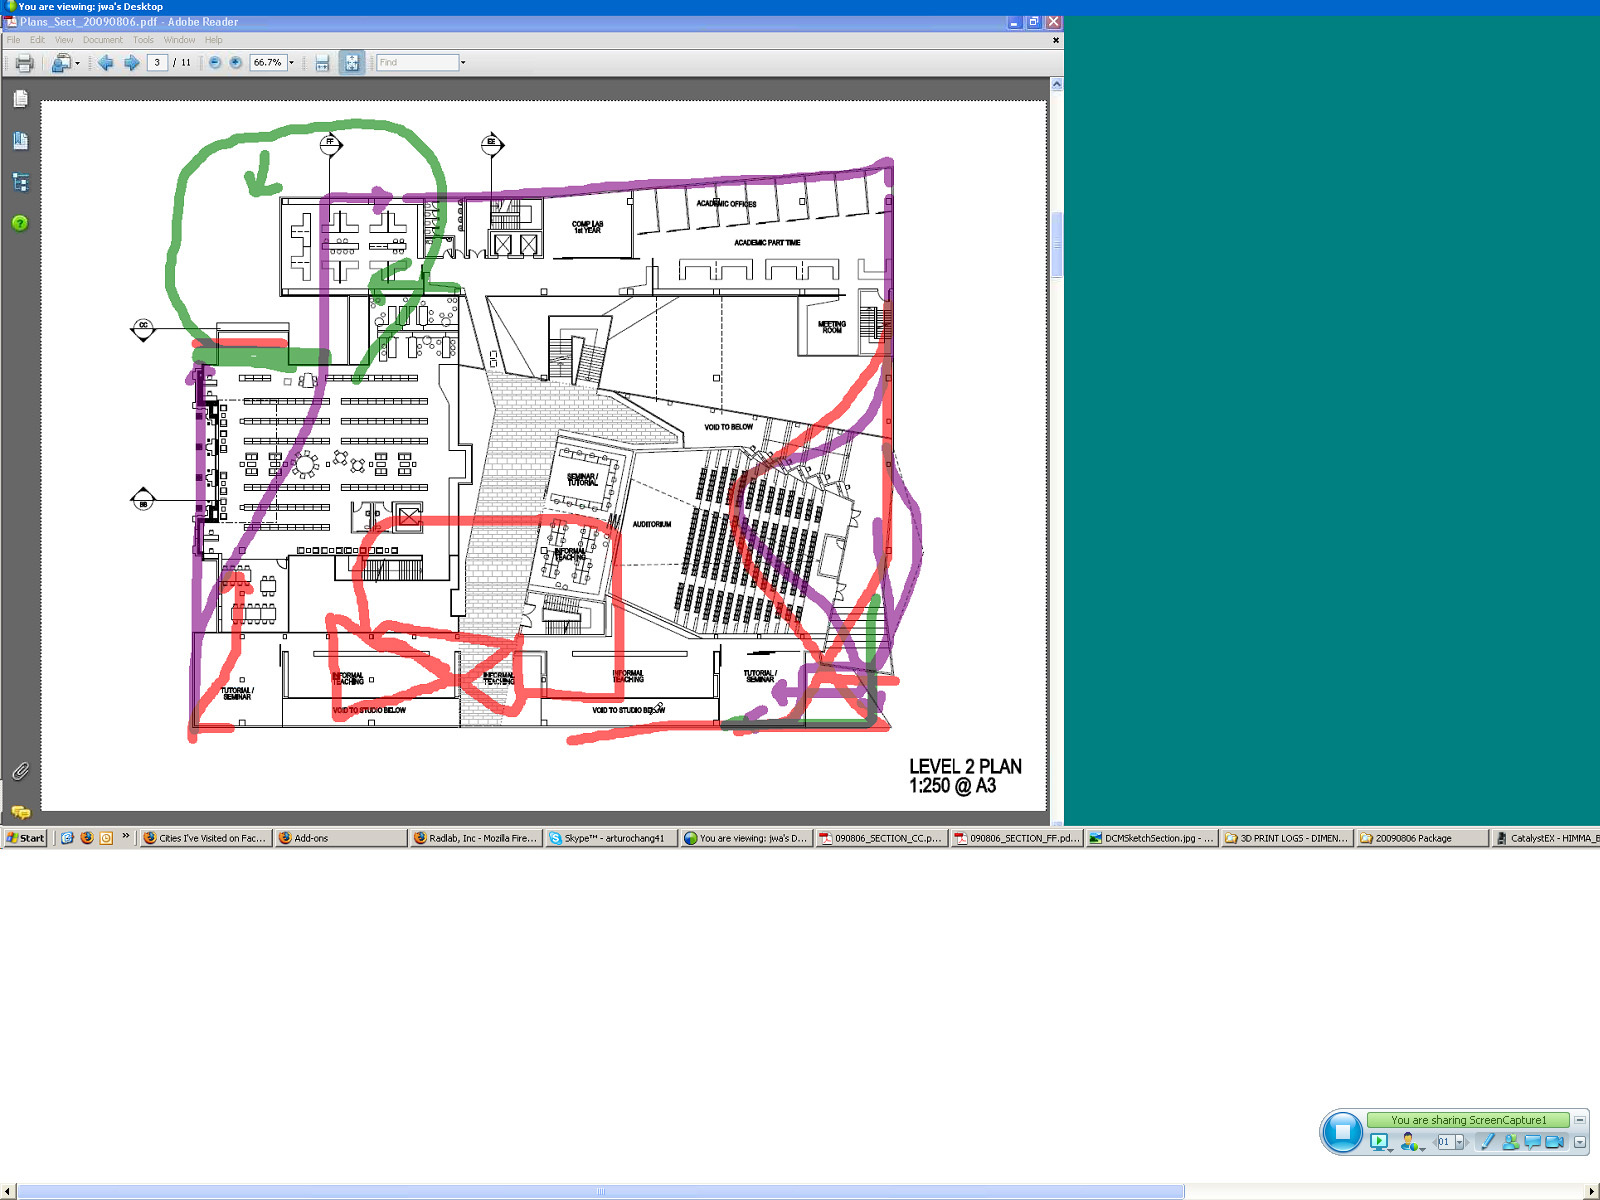Click the 66.7% zoom value field
Viewport: 1600px width, 1200px height.
(x=267, y=62)
